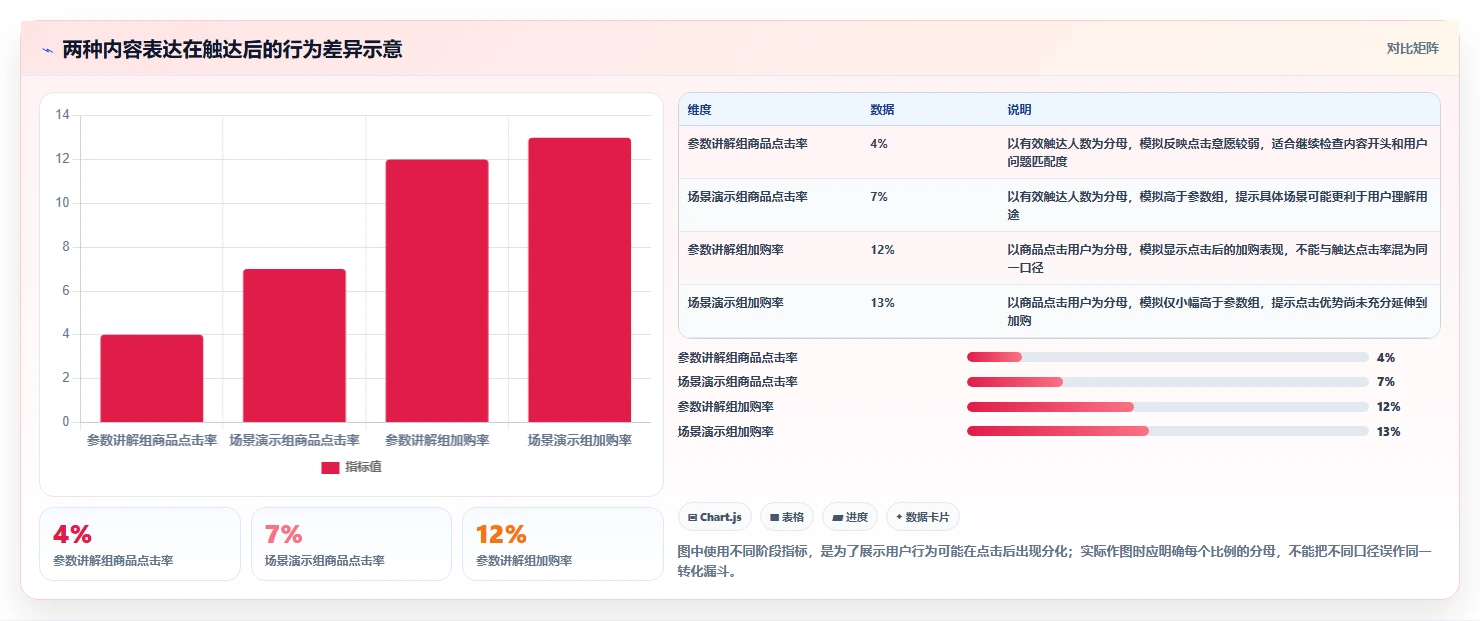The height and width of the screenshot is (621, 1480).
Task: Click the y-axis tick label 14
Action: pyautogui.click(x=62, y=115)
